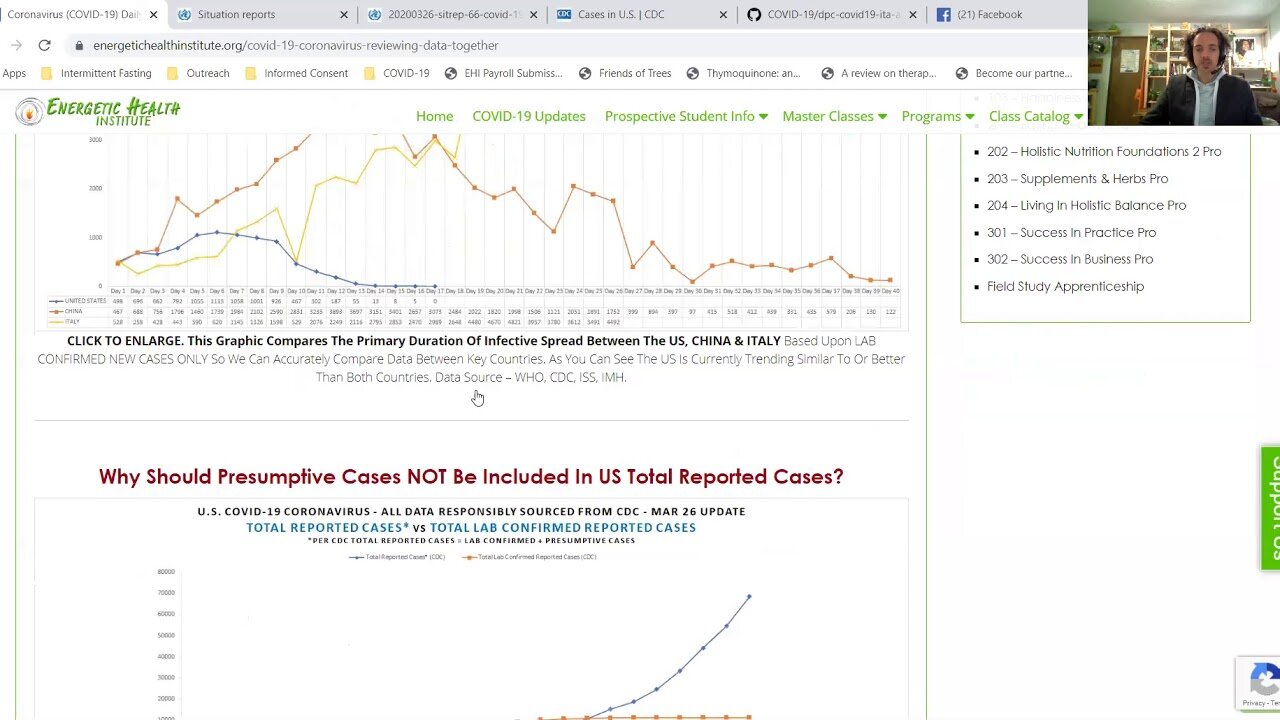Close the Situation reports tab
This screenshot has height=720, width=1280.
point(344,15)
